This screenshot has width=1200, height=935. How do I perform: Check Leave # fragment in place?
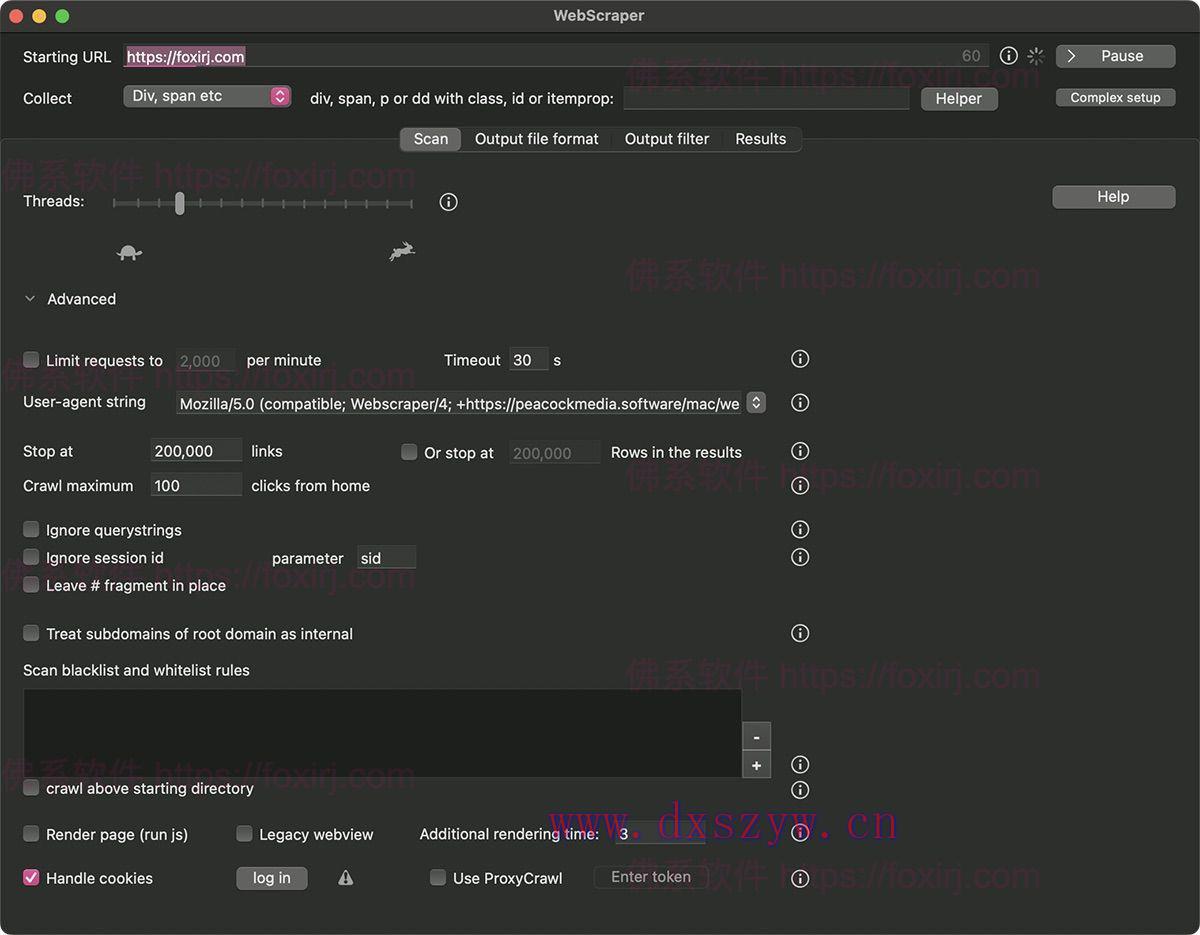31,585
